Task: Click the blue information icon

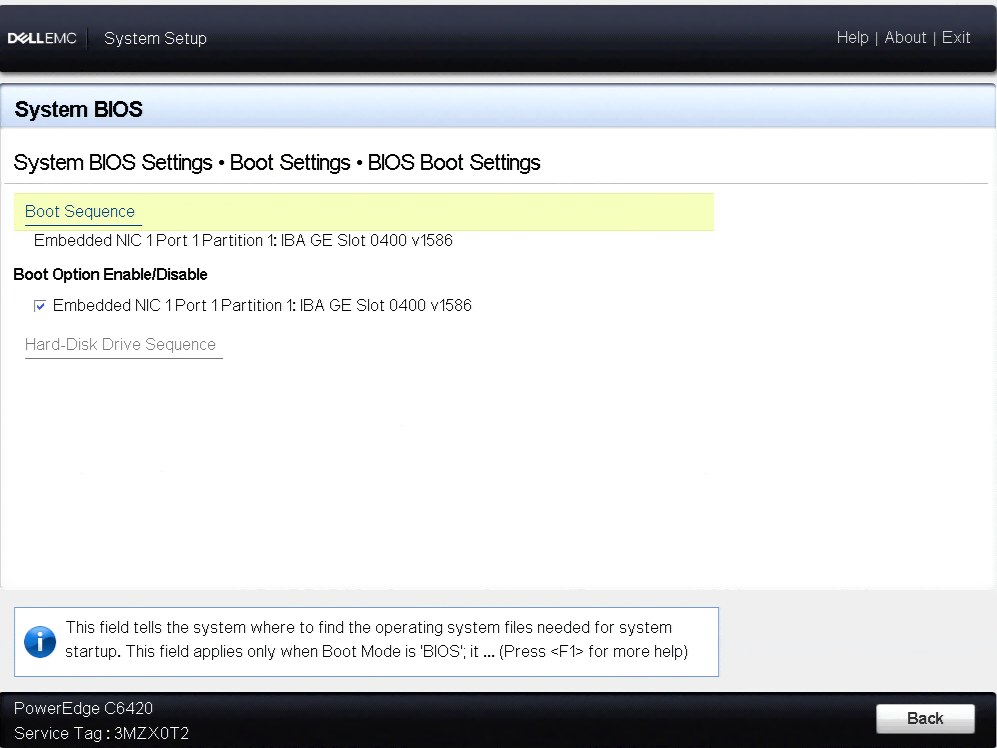Action: click(x=40, y=642)
